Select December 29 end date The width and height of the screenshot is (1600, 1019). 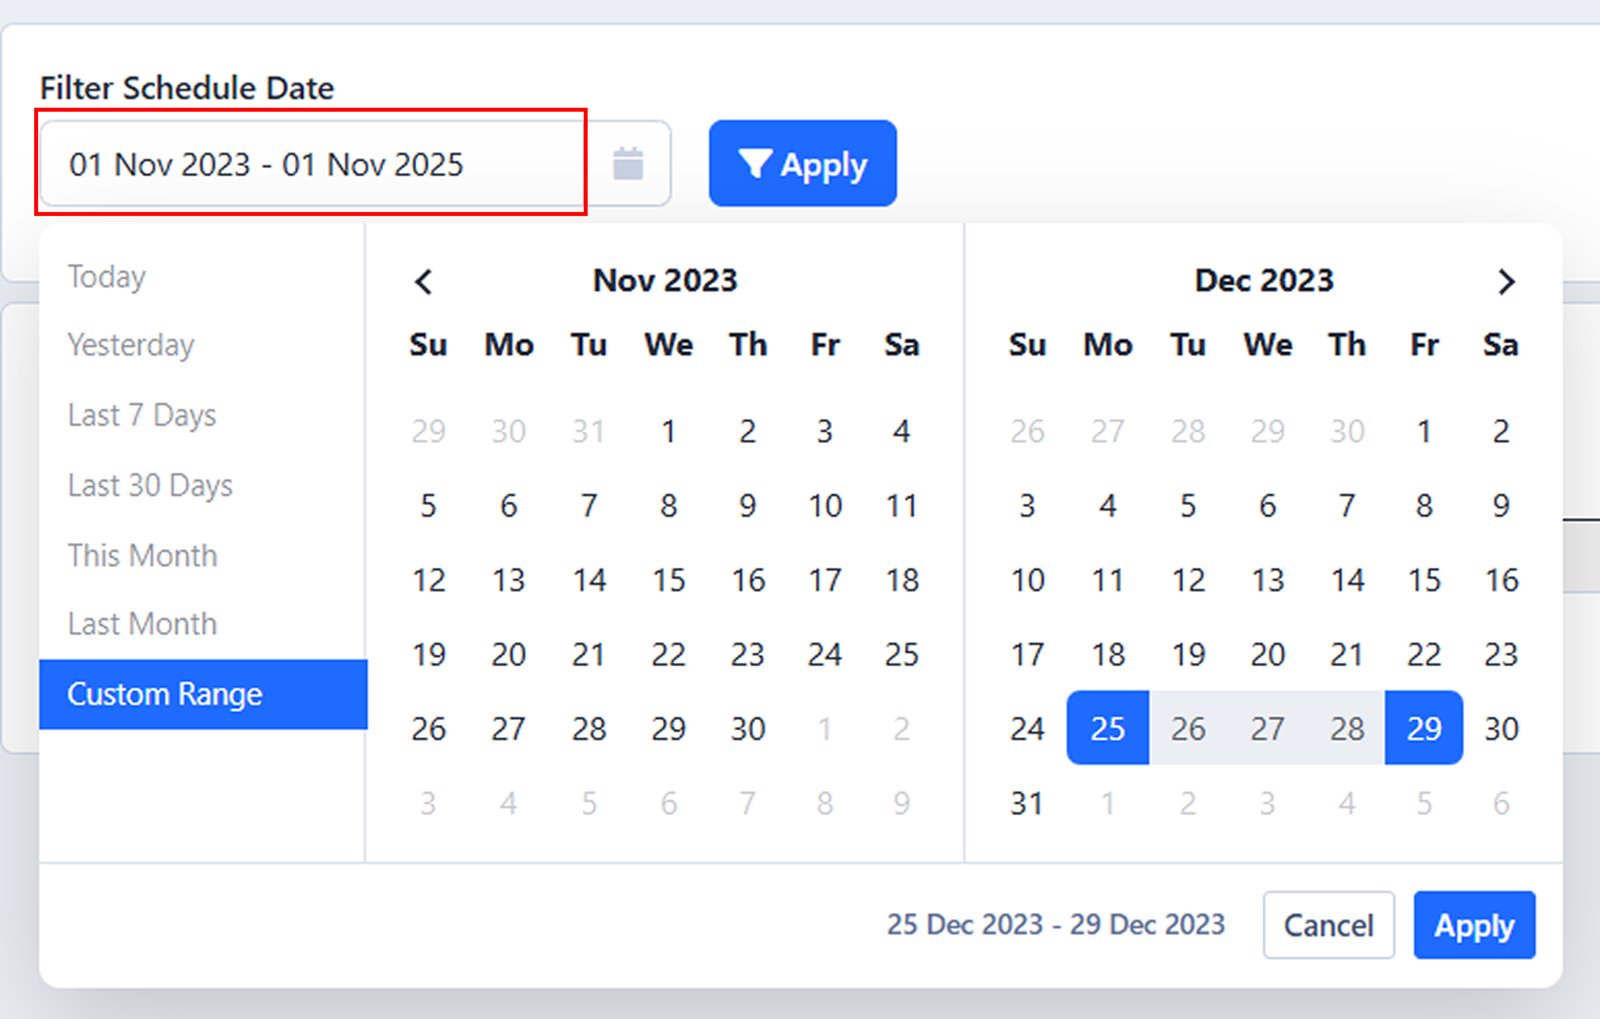click(1424, 728)
